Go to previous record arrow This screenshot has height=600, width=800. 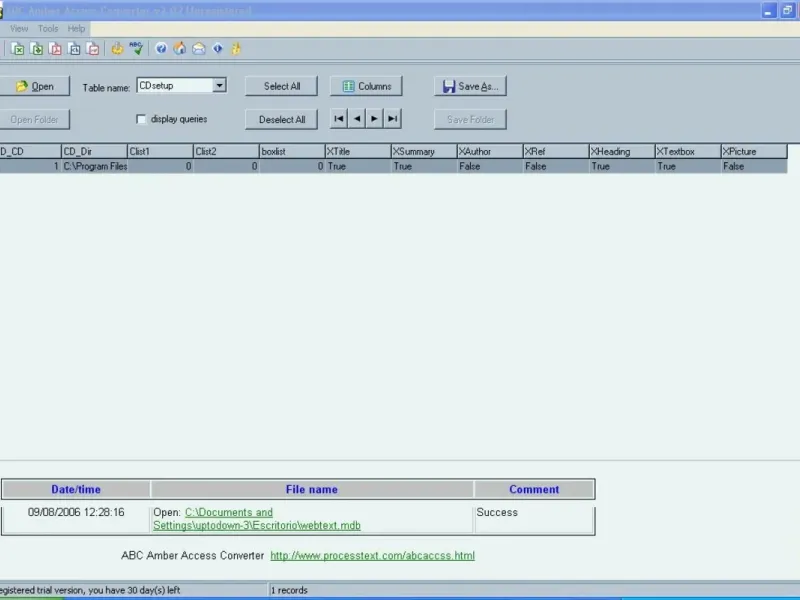pos(357,119)
